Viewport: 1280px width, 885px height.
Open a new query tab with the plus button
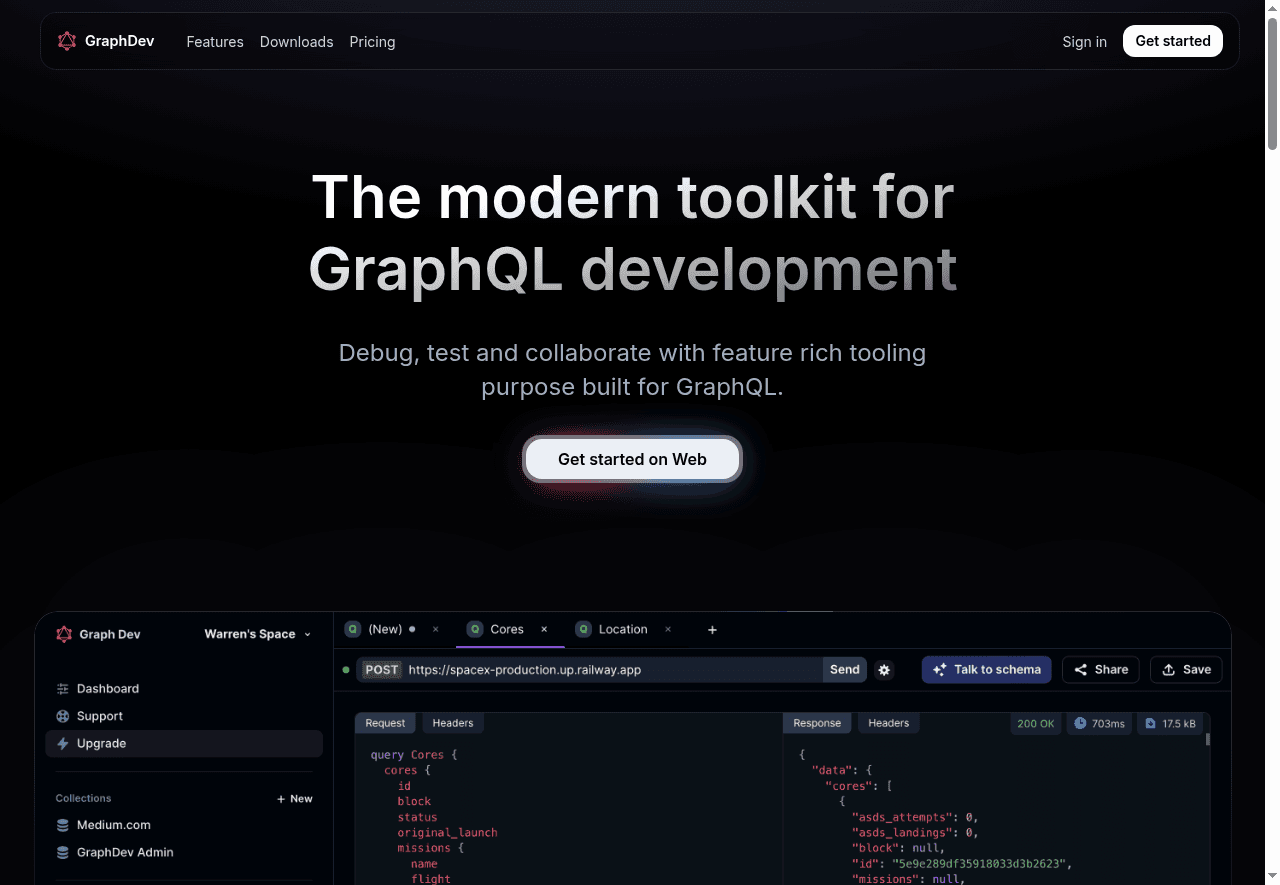pyautogui.click(x=712, y=630)
